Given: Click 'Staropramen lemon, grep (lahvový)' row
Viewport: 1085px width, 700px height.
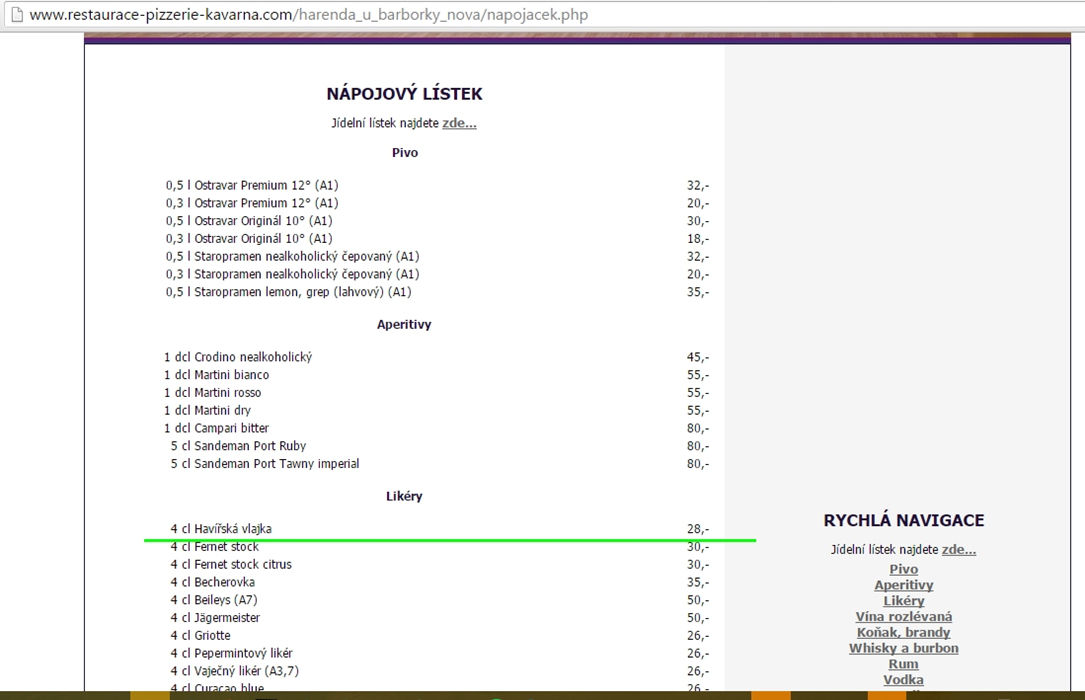Looking at the screenshot, I should coord(437,292).
